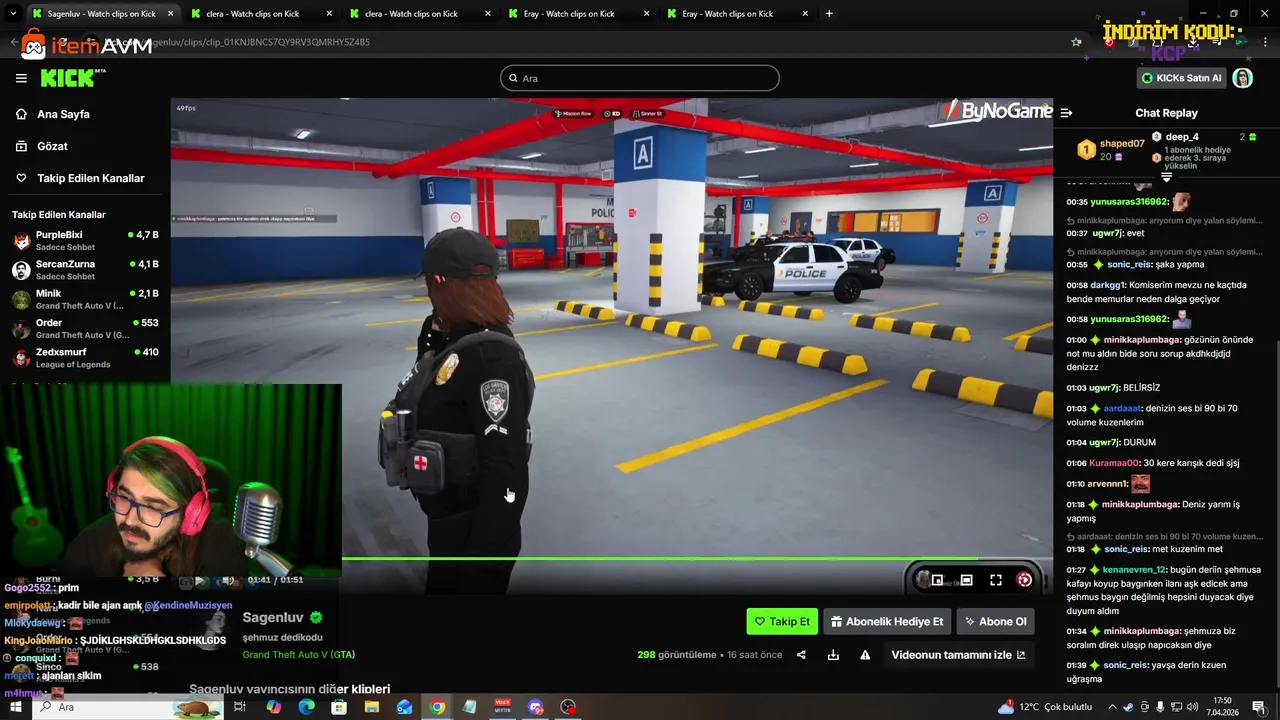Switch to first Eray clip tab
The height and width of the screenshot is (720, 1280).
(578, 14)
